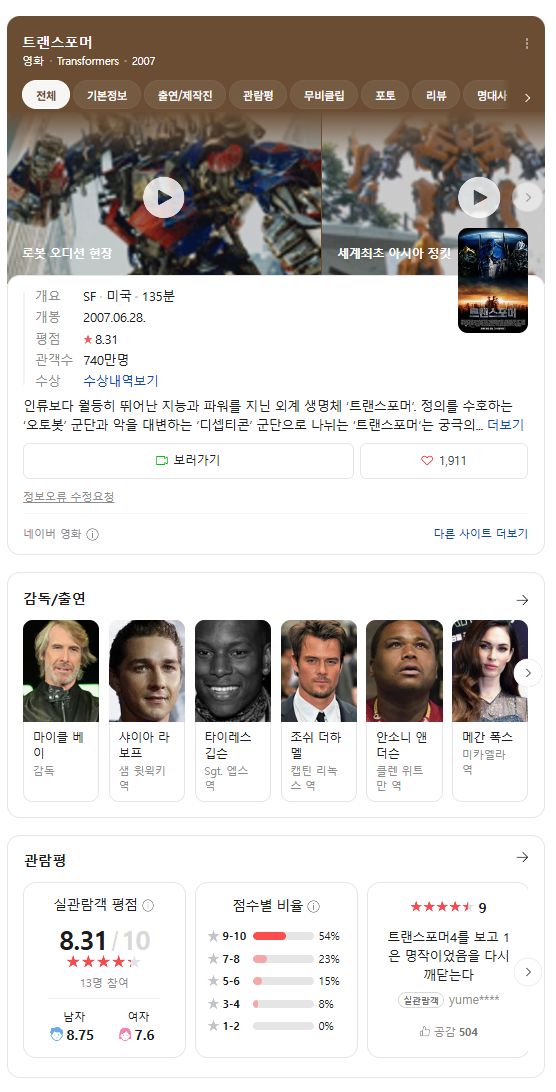Click the 공감 thumbs-up icon on the review
The image size is (556, 1092).
point(425,1031)
